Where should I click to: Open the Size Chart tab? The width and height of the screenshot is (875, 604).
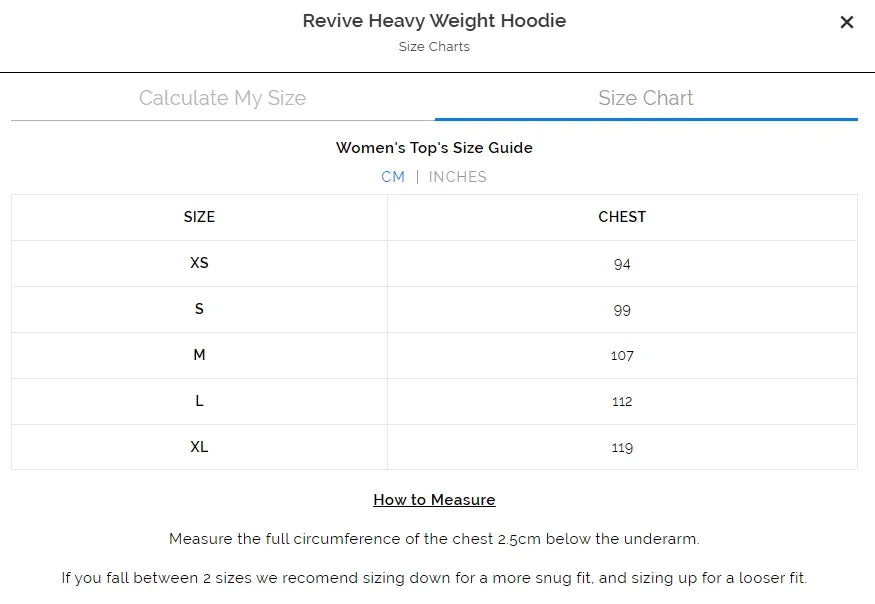(x=646, y=97)
